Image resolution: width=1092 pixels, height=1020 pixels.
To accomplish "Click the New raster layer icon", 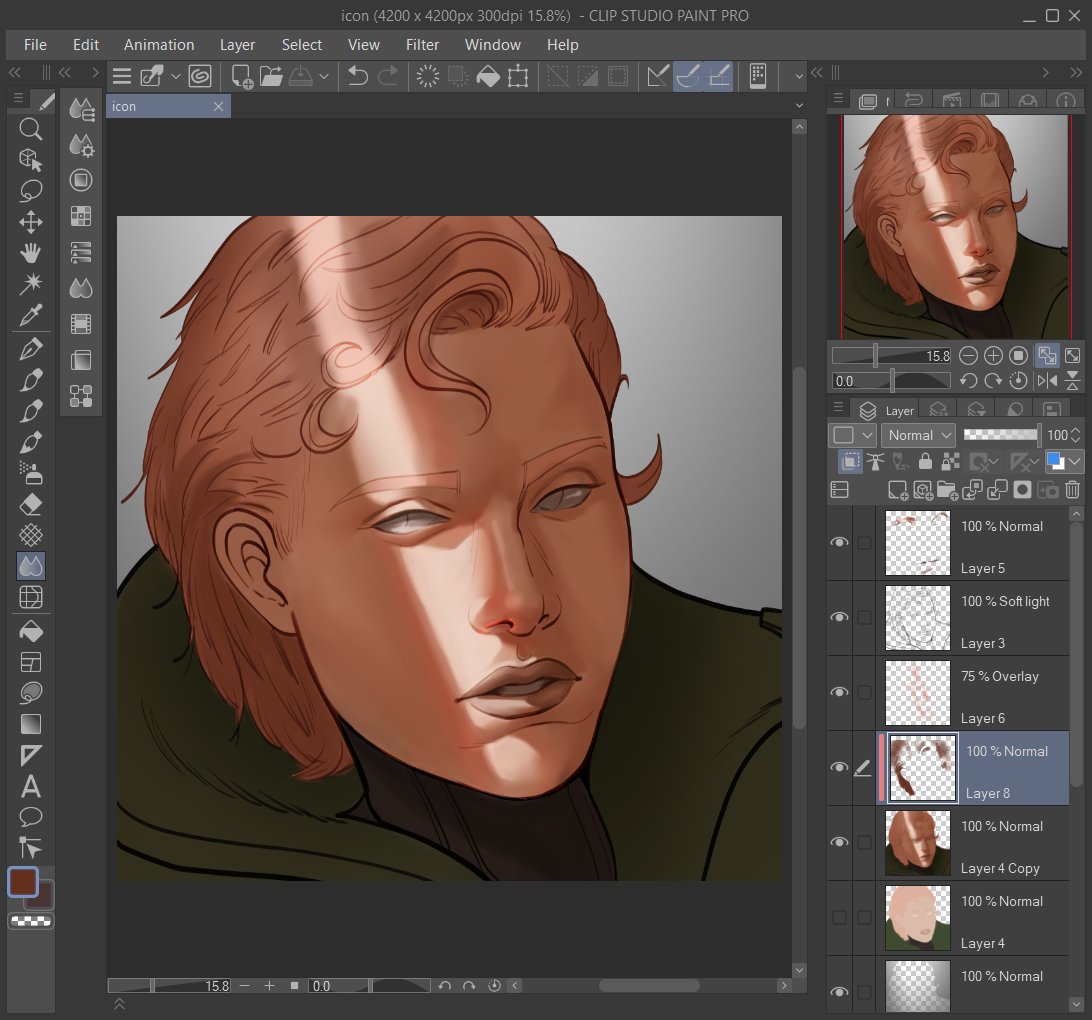I will (x=898, y=490).
